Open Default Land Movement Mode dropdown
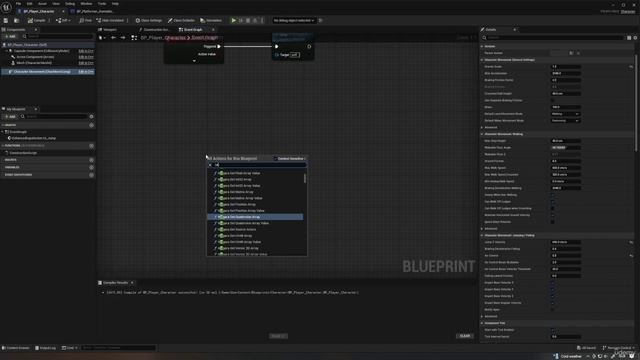 click(x=565, y=114)
